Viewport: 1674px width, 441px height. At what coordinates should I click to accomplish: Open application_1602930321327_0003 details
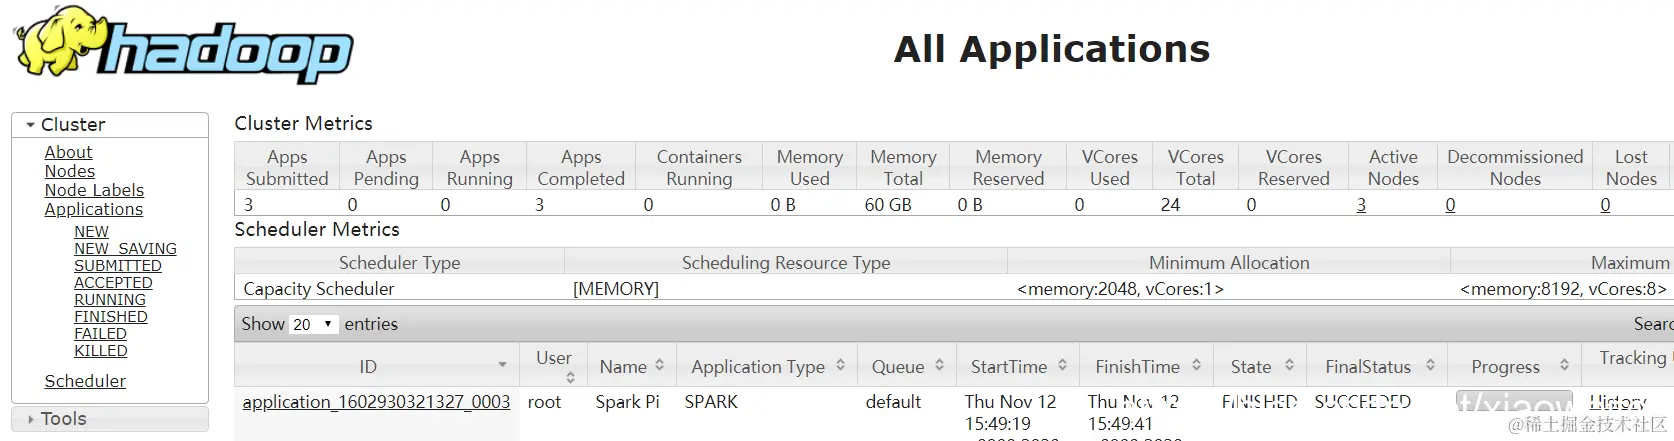376,402
